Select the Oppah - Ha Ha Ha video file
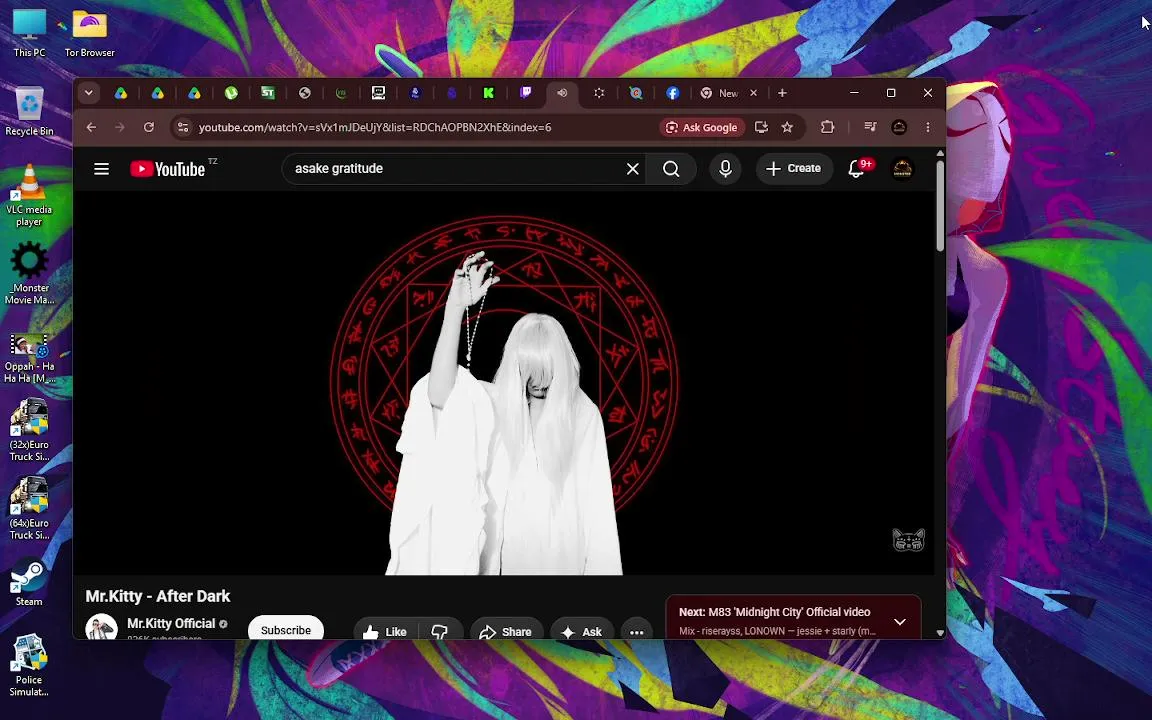Image resolution: width=1152 pixels, height=720 pixels. click(x=29, y=359)
